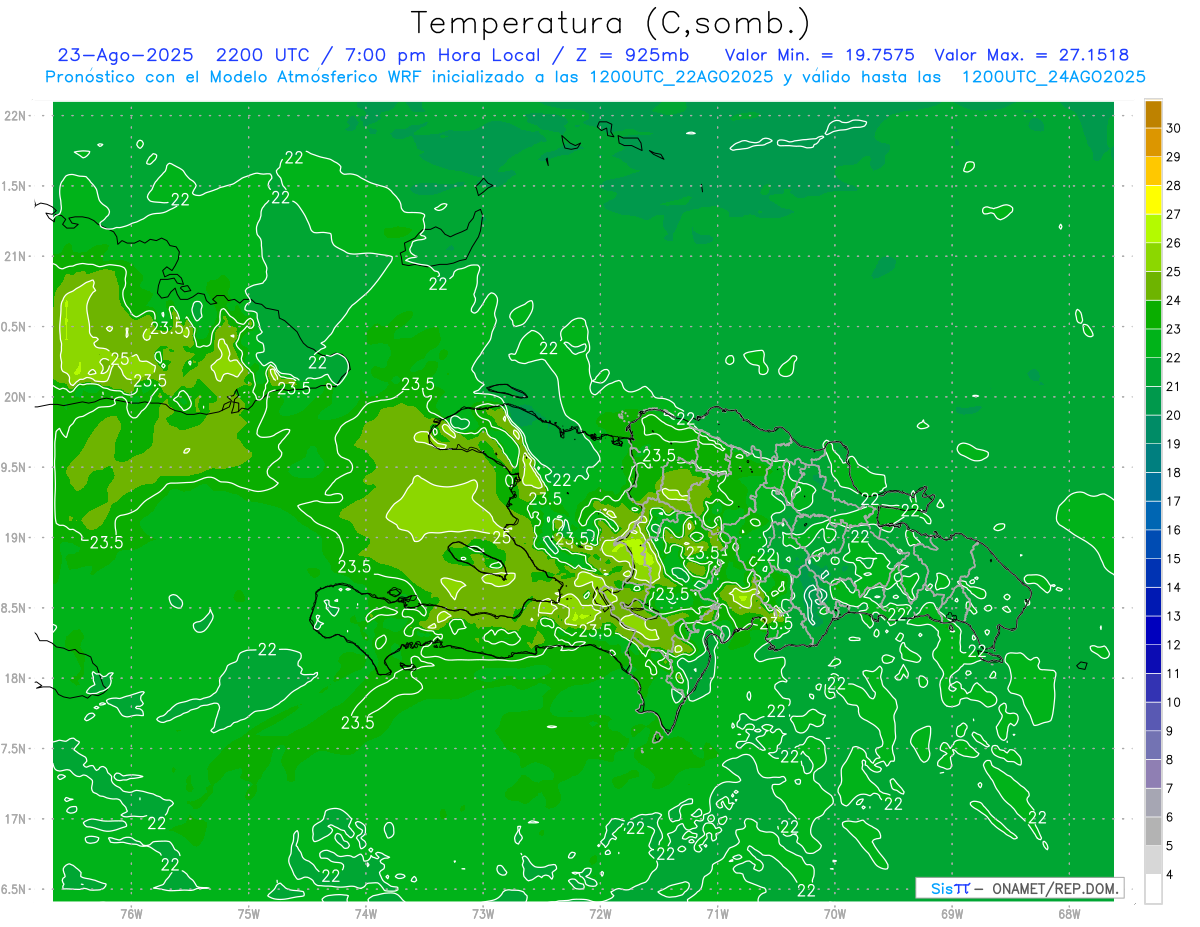Pick the teal colorbar swatch between 18 and 19
The width and height of the screenshot is (1200, 927).
(x=1154, y=459)
